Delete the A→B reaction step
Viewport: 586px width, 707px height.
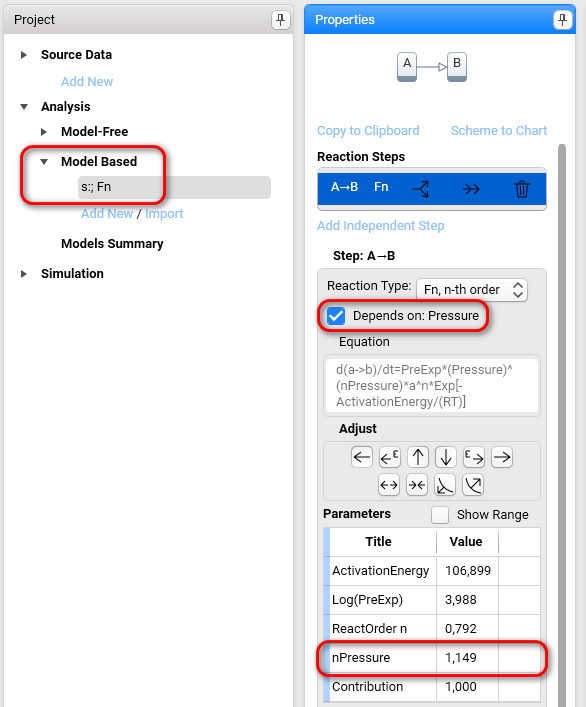pos(522,189)
